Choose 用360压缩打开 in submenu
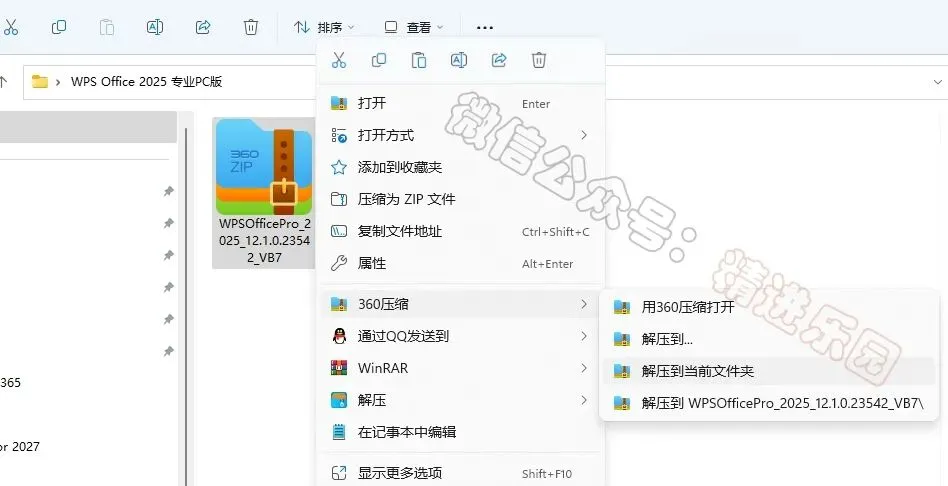The width and height of the screenshot is (948, 486). click(x=768, y=306)
